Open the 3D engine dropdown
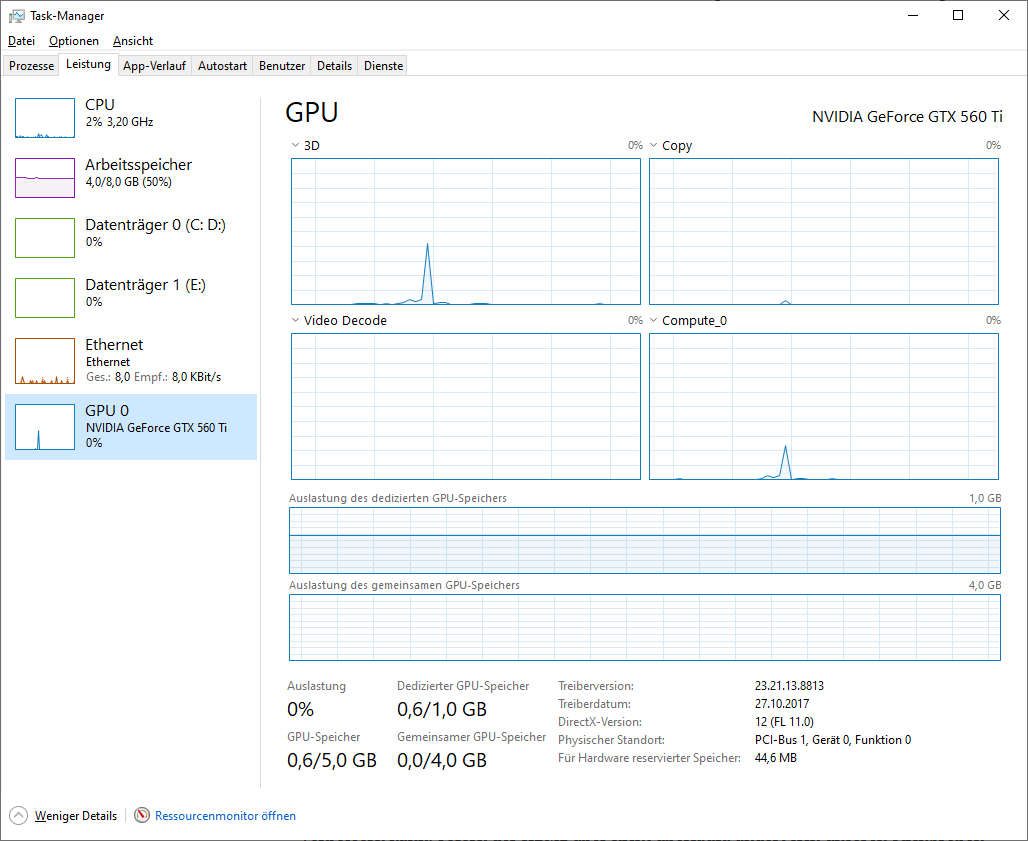Image resolution: width=1028 pixels, height=841 pixels. (x=296, y=146)
